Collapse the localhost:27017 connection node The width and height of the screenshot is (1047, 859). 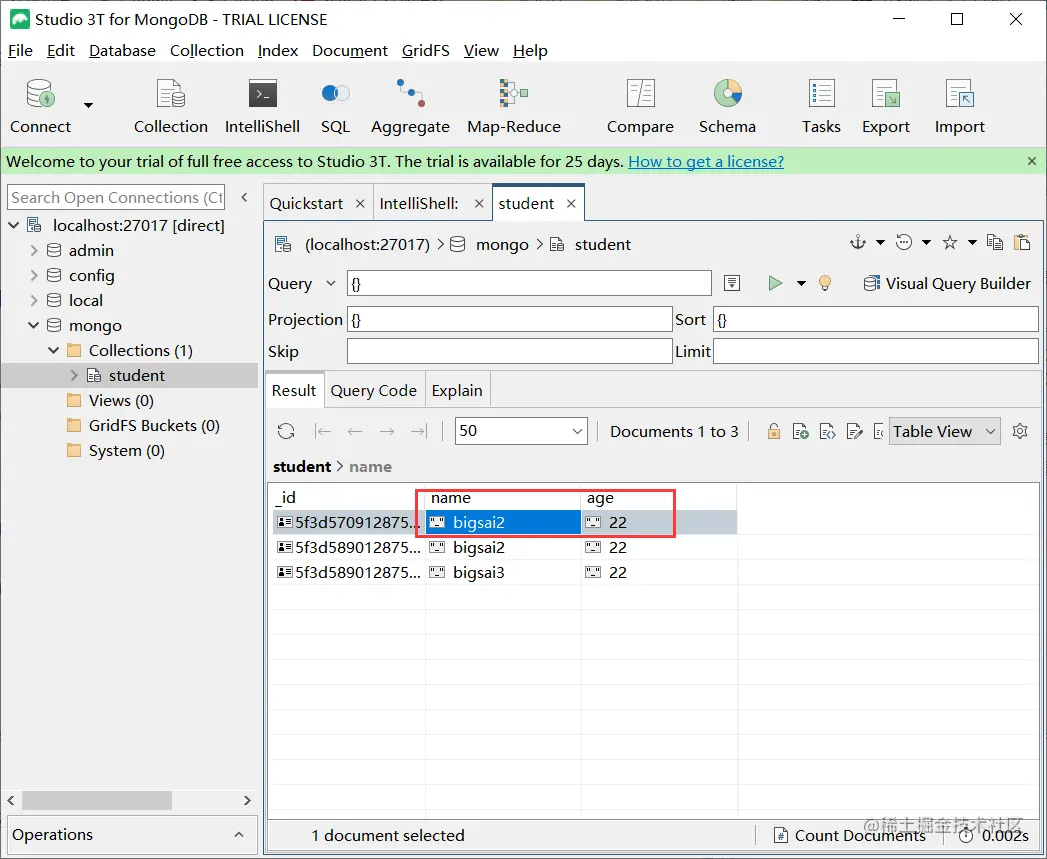(13, 225)
